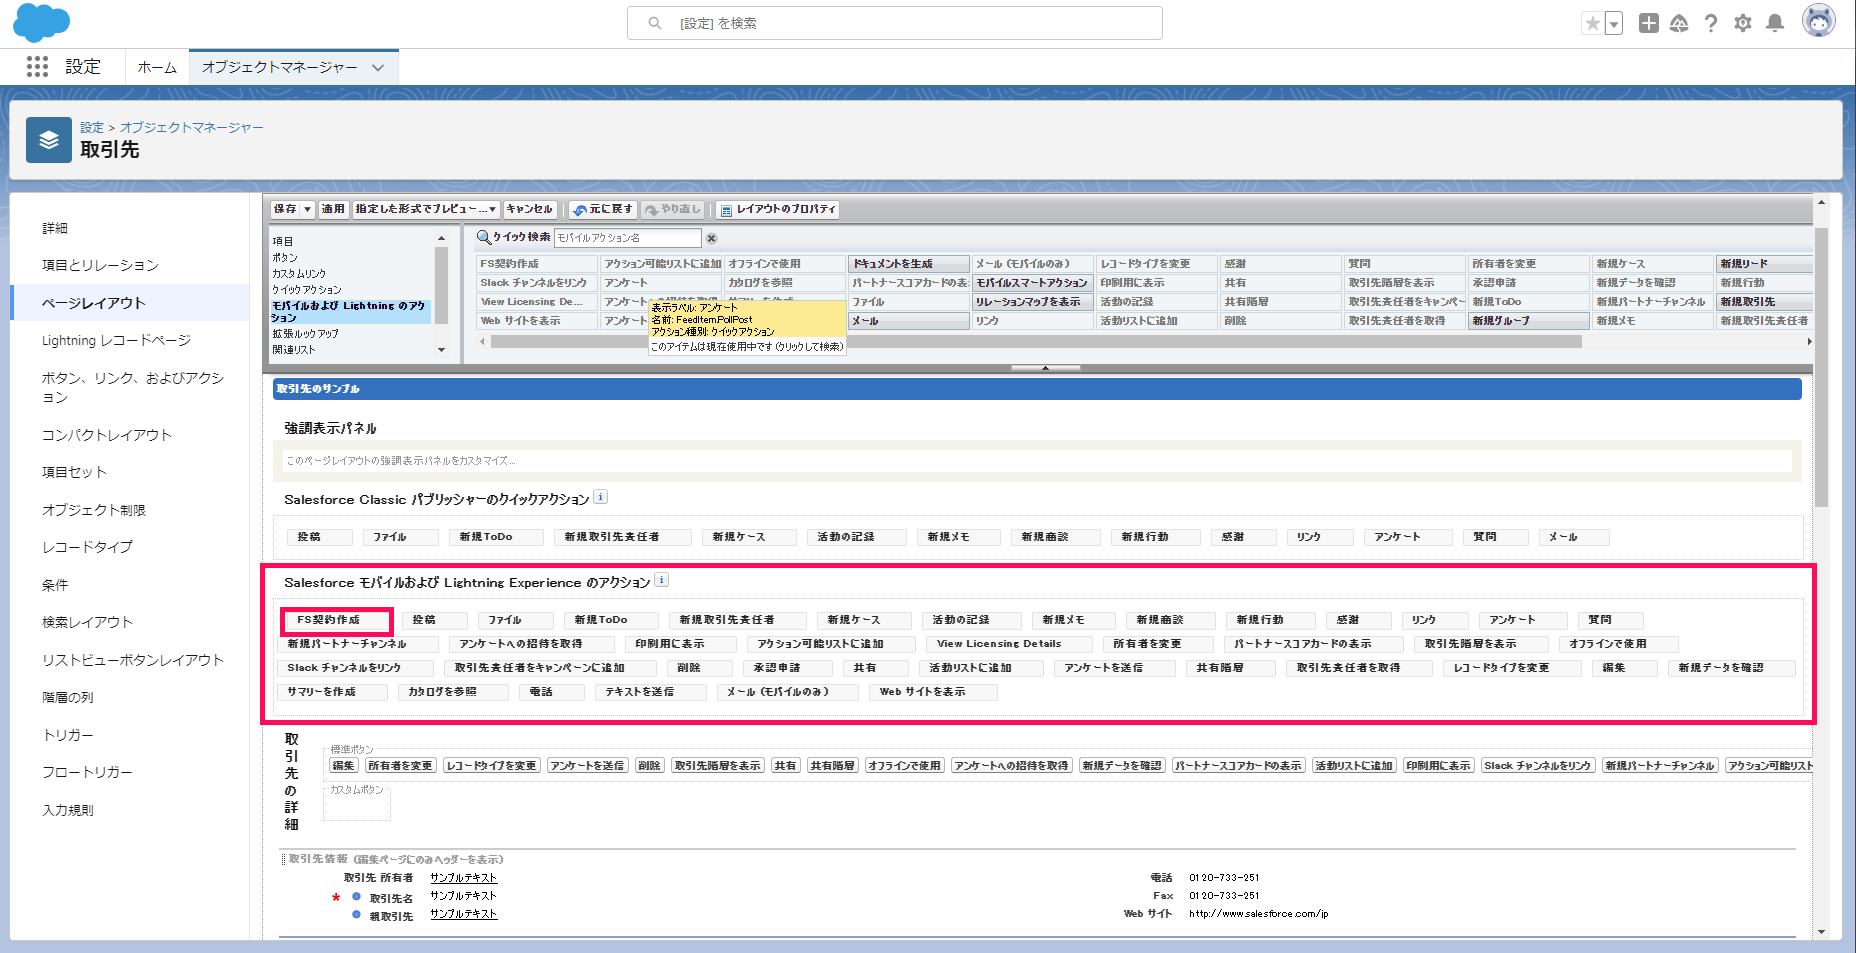The height and width of the screenshot is (953, 1856).
Task: Open the Help question mark icon
Action: [x=1711, y=23]
